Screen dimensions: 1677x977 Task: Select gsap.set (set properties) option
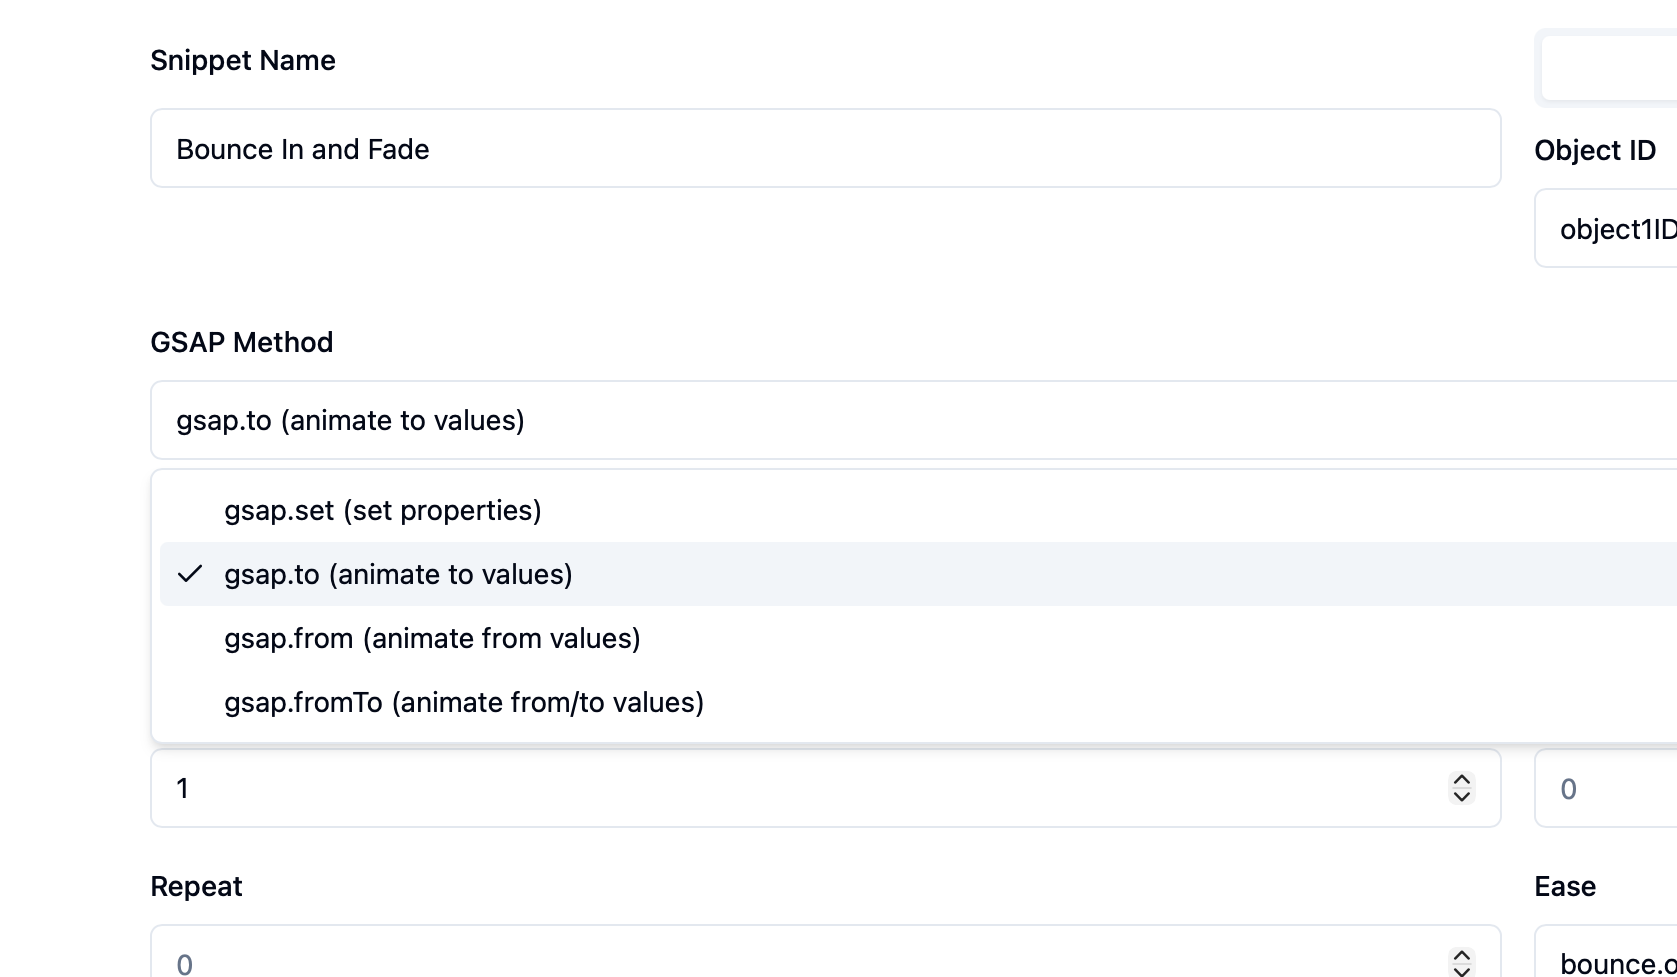pyautogui.click(x=383, y=510)
